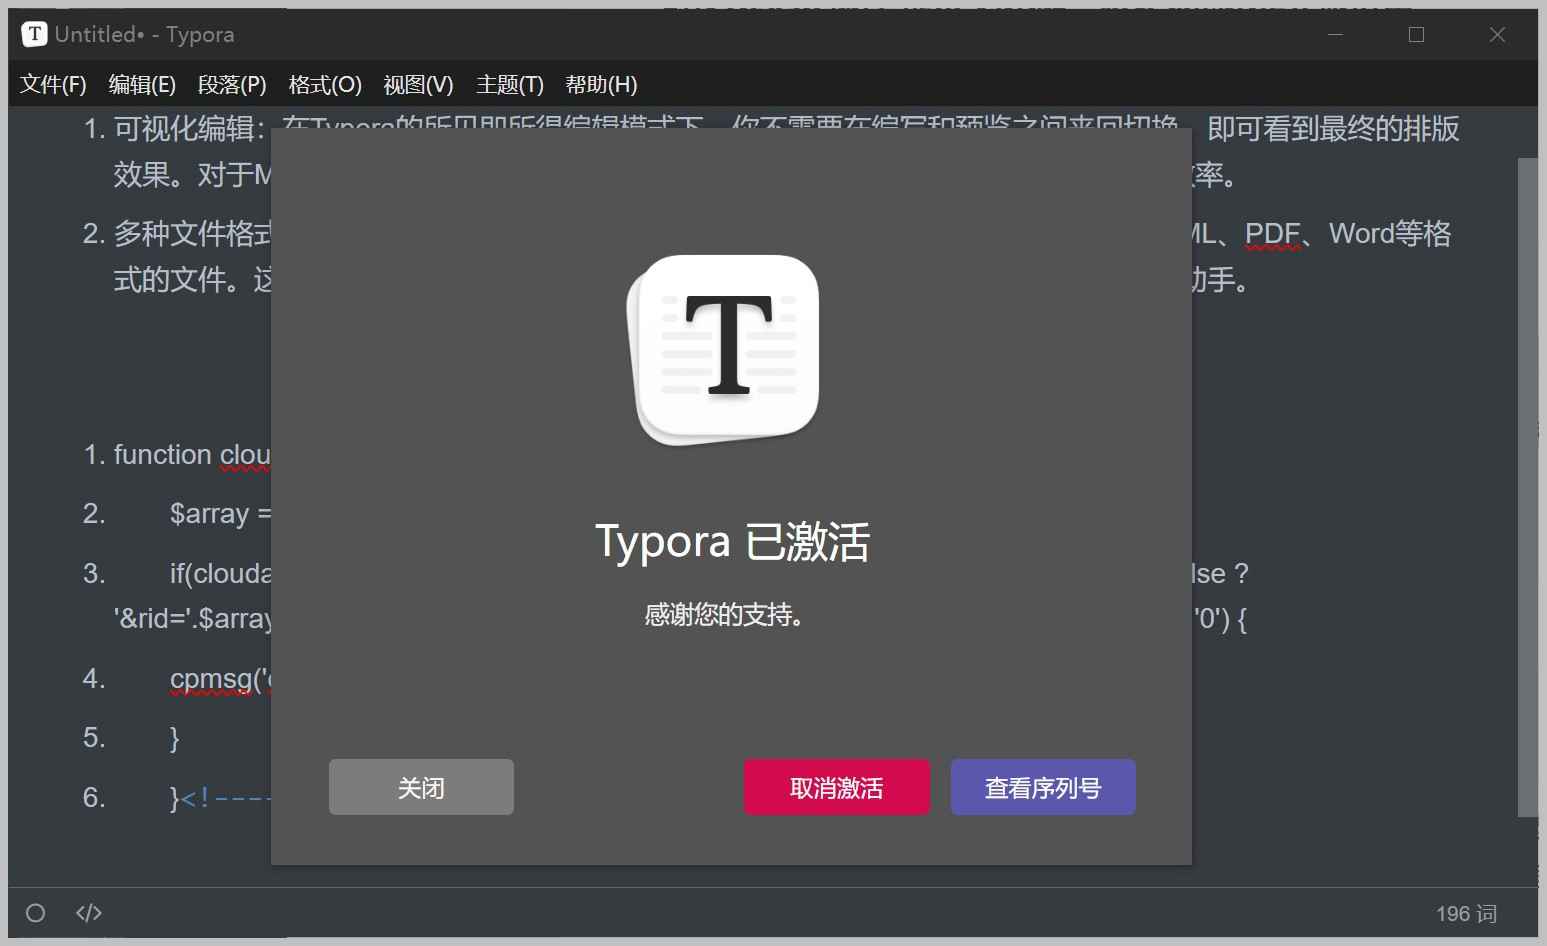Click the 'Word等格' text in list item 2

coord(1390,234)
